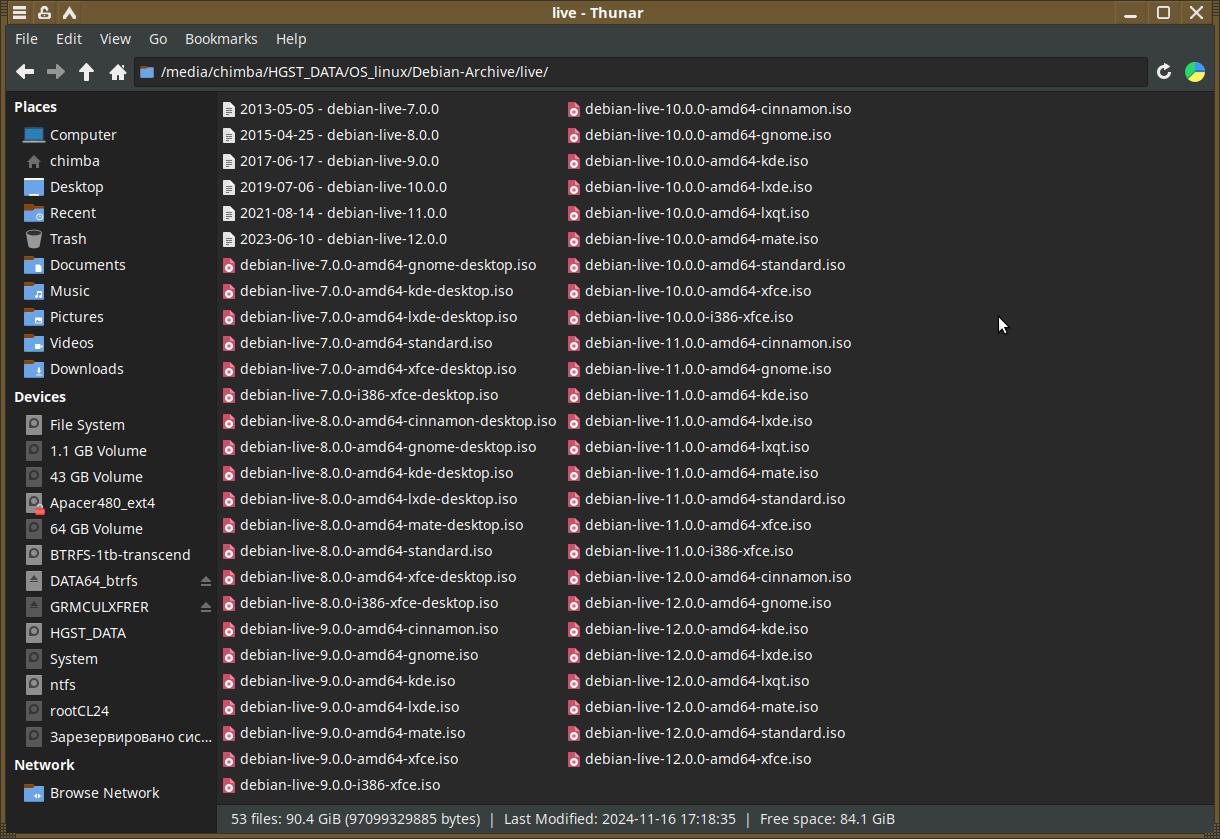Open the Edit menu
Screen dimensions: 1220x839
(x=69, y=39)
